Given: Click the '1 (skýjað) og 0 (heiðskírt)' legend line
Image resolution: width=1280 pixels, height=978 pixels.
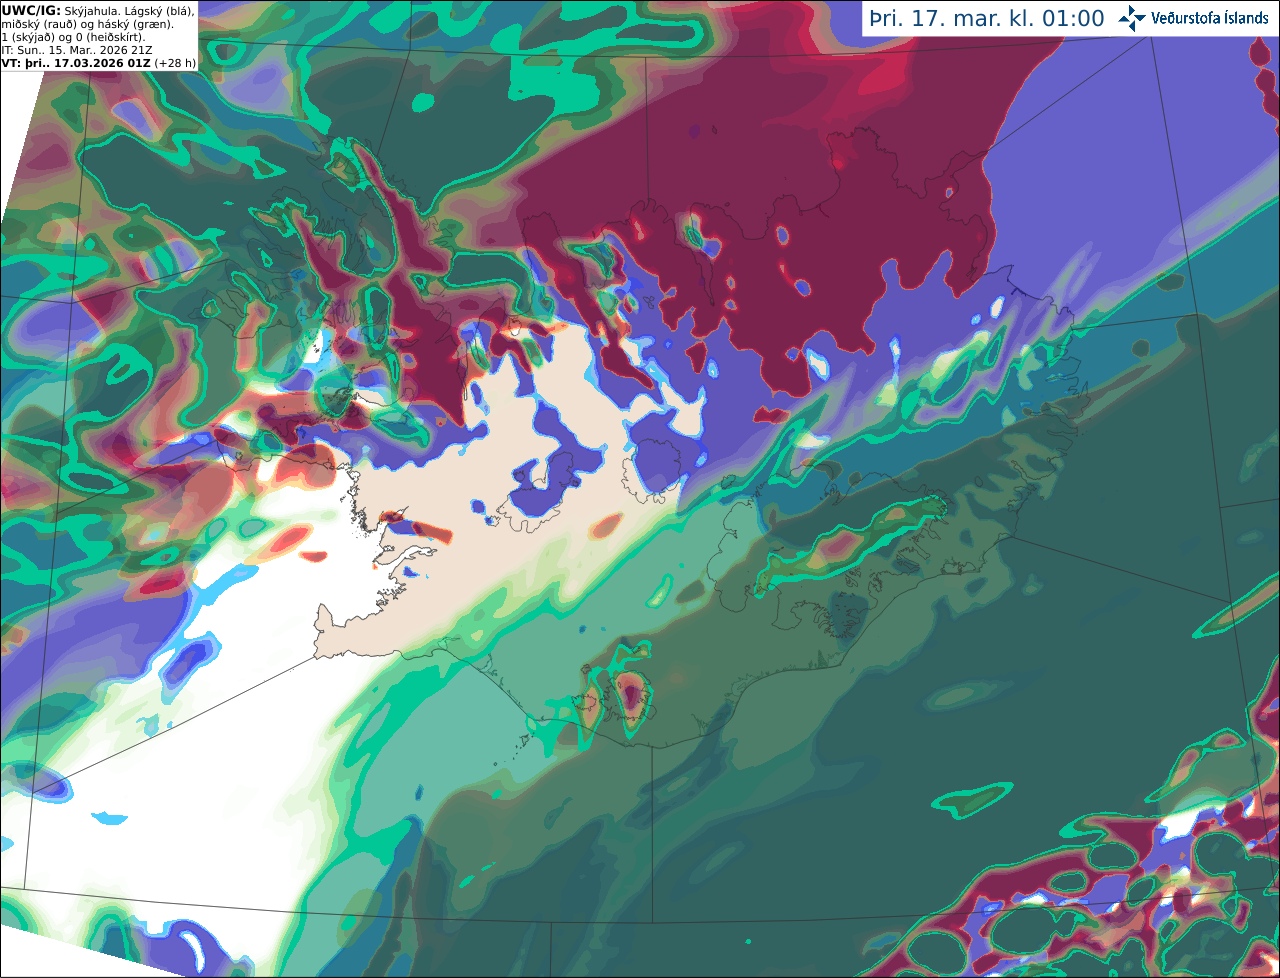Looking at the screenshot, I should (73, 36).
